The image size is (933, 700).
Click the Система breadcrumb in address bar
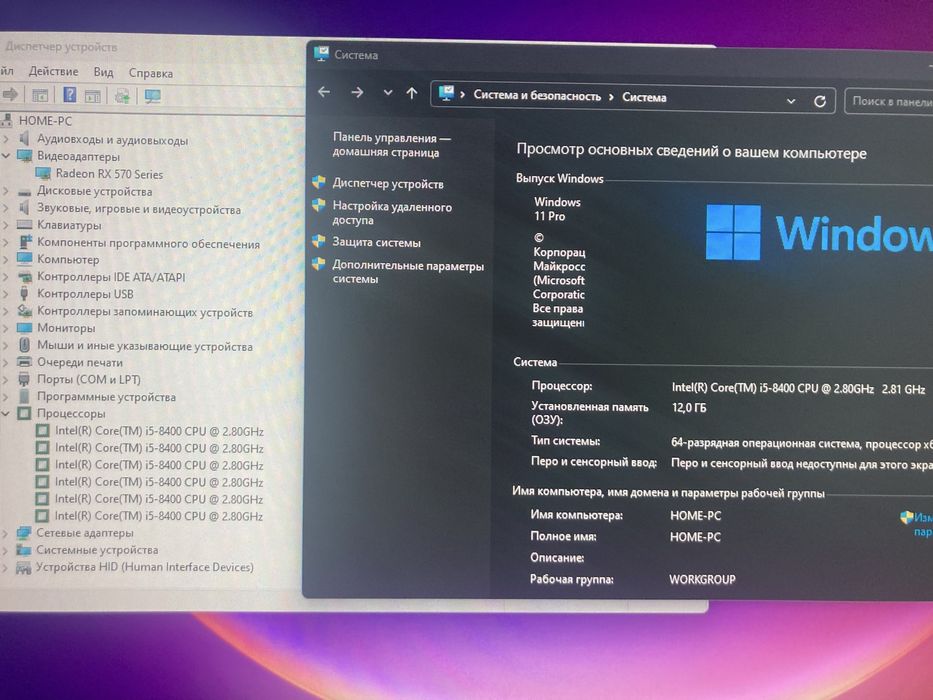pos(644,97)
